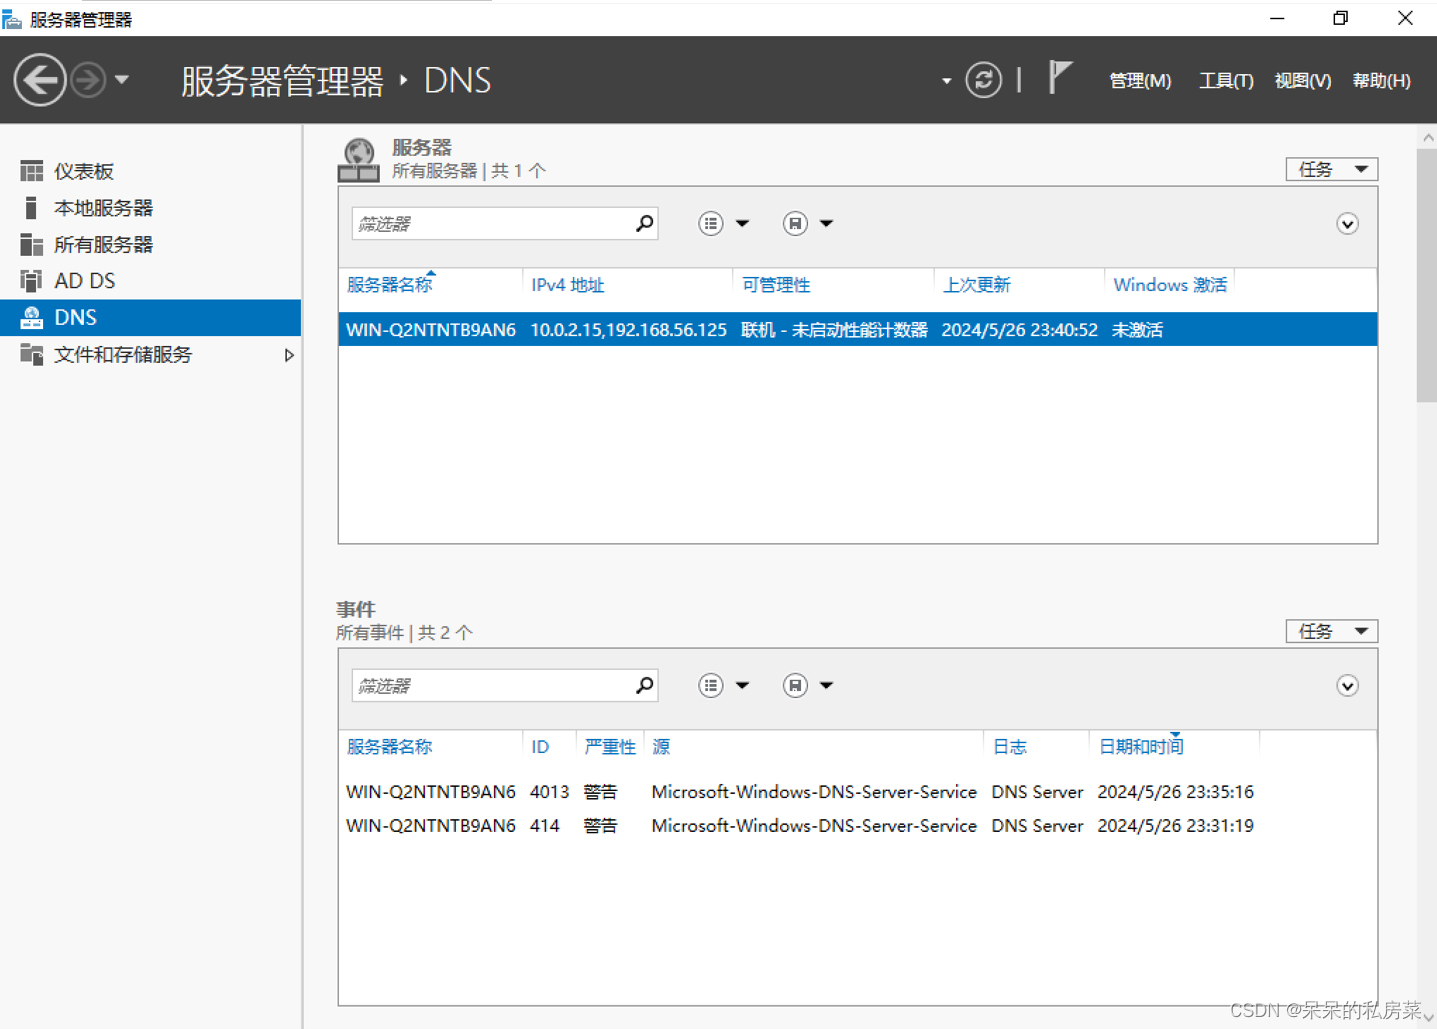This screenshot has height=1029, width=1437.
Task: Open saved query dropdown arrow in 服务器 toolbar
Action: click(x=826, y=224)
